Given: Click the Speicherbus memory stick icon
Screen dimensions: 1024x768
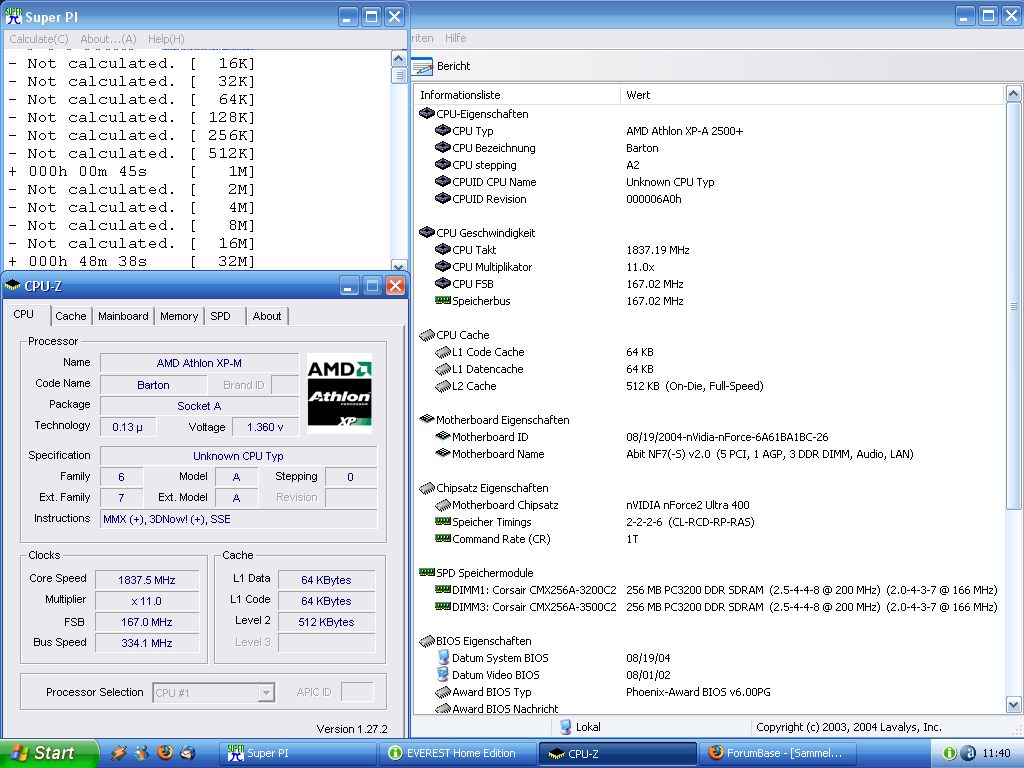Looking at the screenshot, I should click(442, 300).
